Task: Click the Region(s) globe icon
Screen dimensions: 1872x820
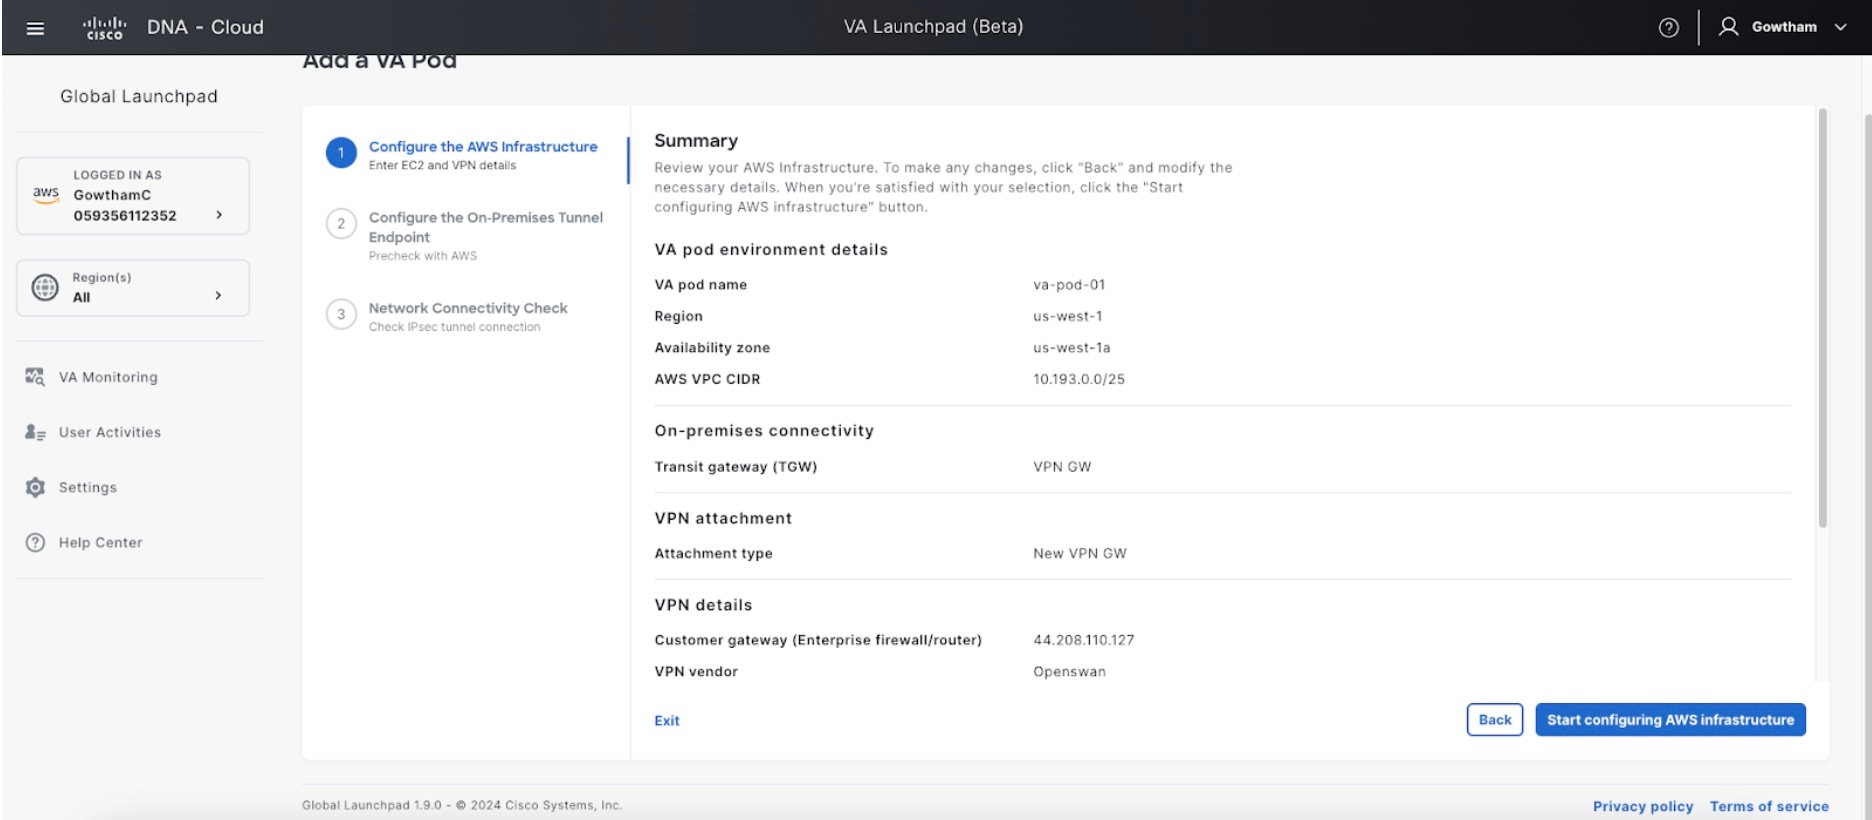Action: point(45,288)
